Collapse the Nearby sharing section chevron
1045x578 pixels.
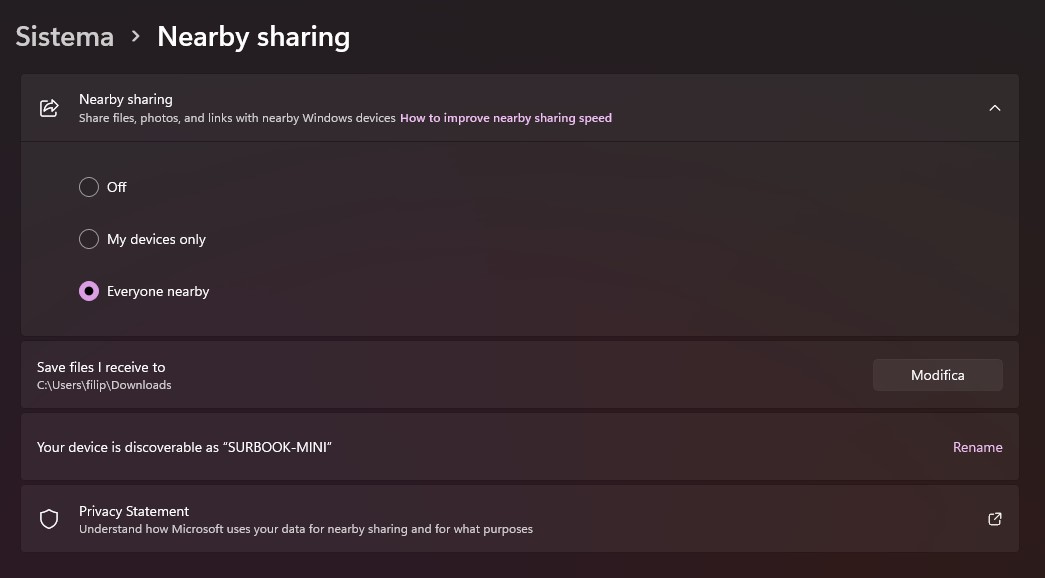pos(994,108)
